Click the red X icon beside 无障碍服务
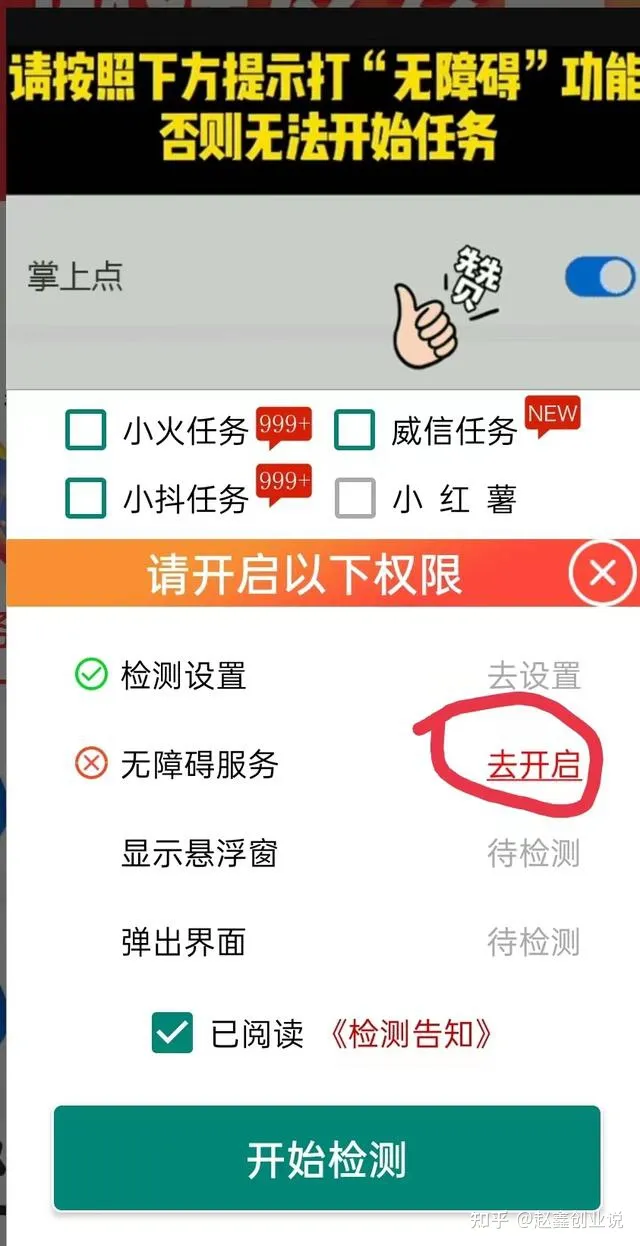Viewport: 640px width, 1246px height. (x=91, y=765)
